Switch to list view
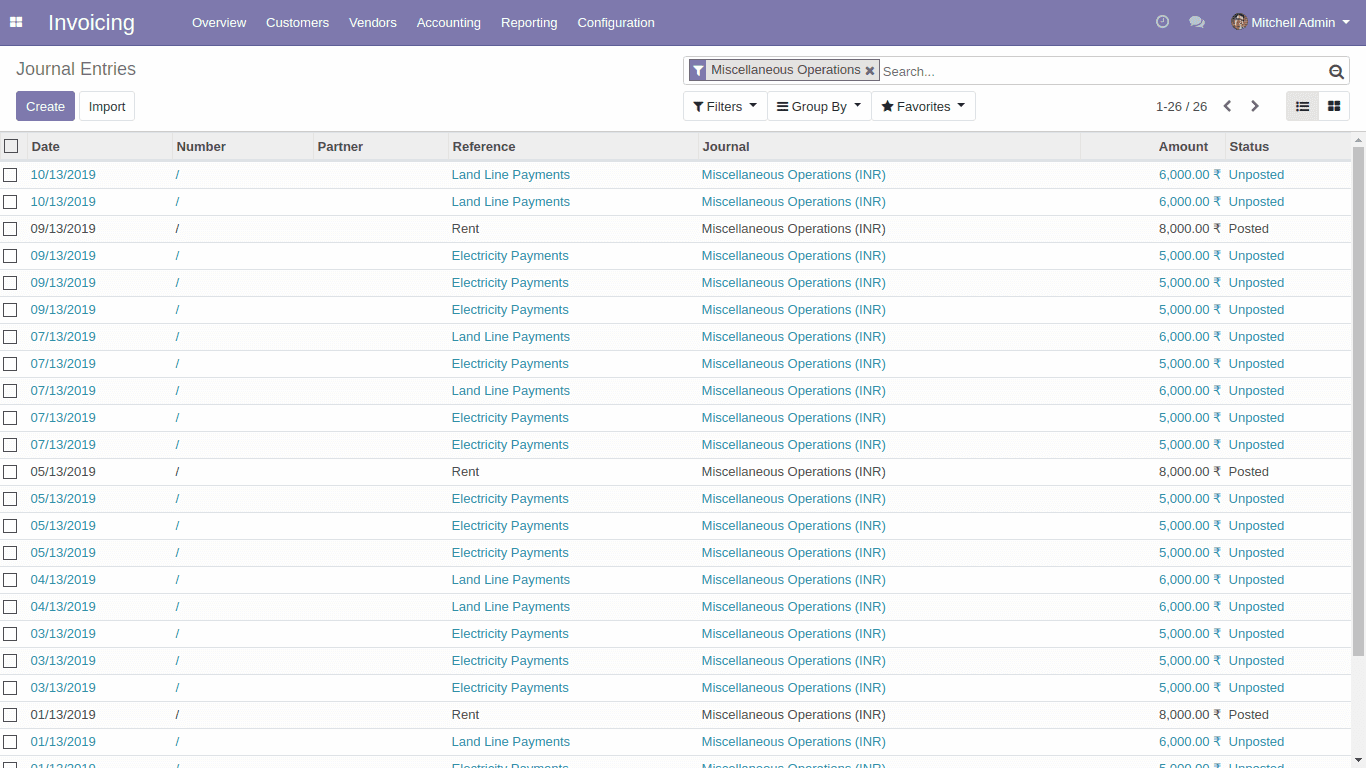This screenshot has height=768, width=1366. click(x=1302, y=106)
